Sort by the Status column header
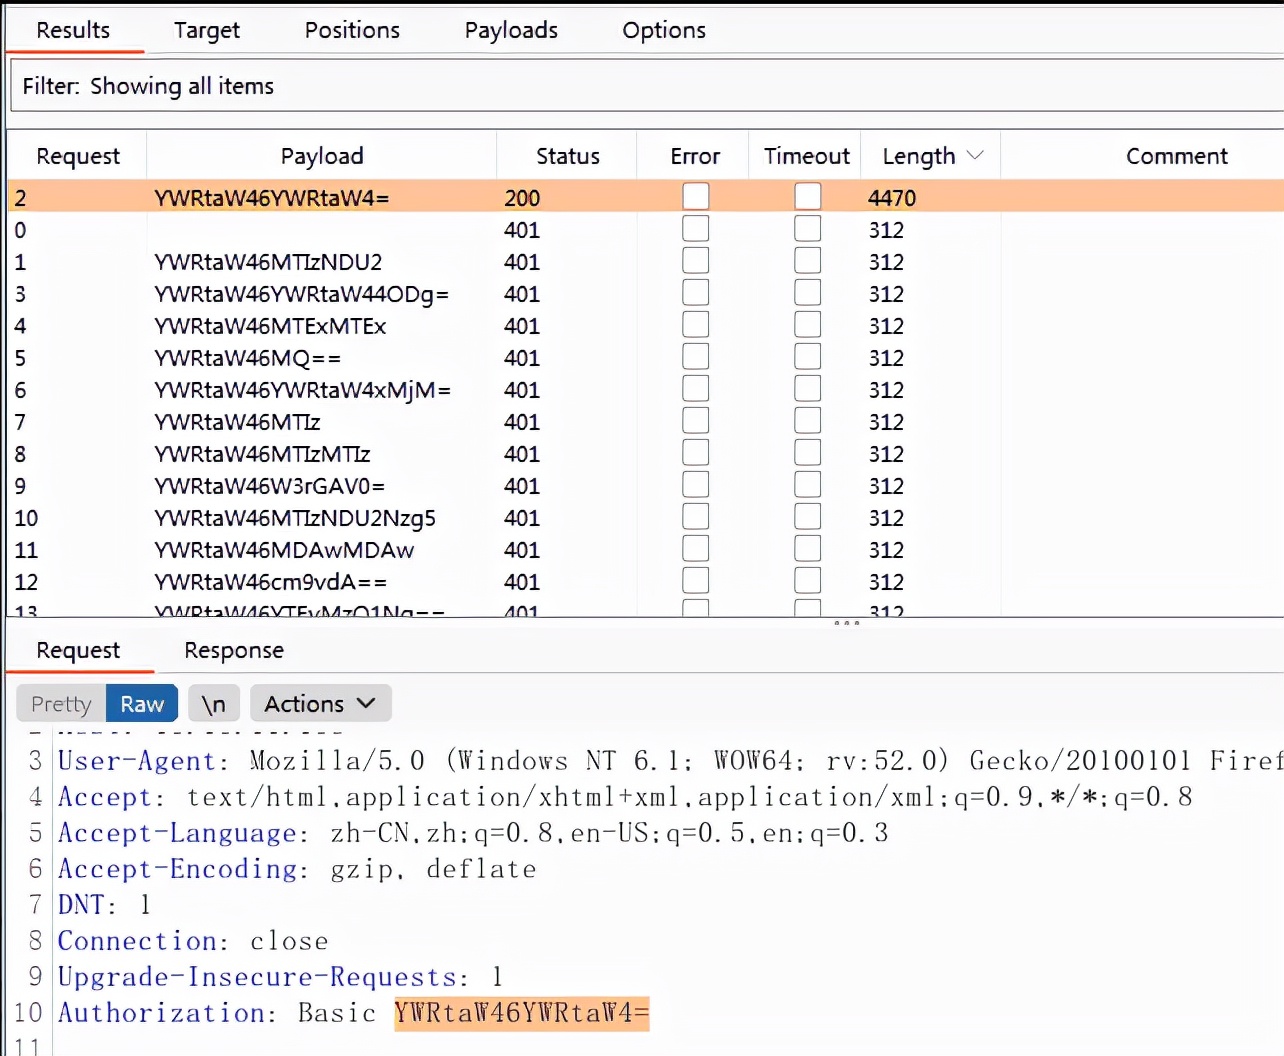This screenshot has height=1056, width=1284. [567, 156]
